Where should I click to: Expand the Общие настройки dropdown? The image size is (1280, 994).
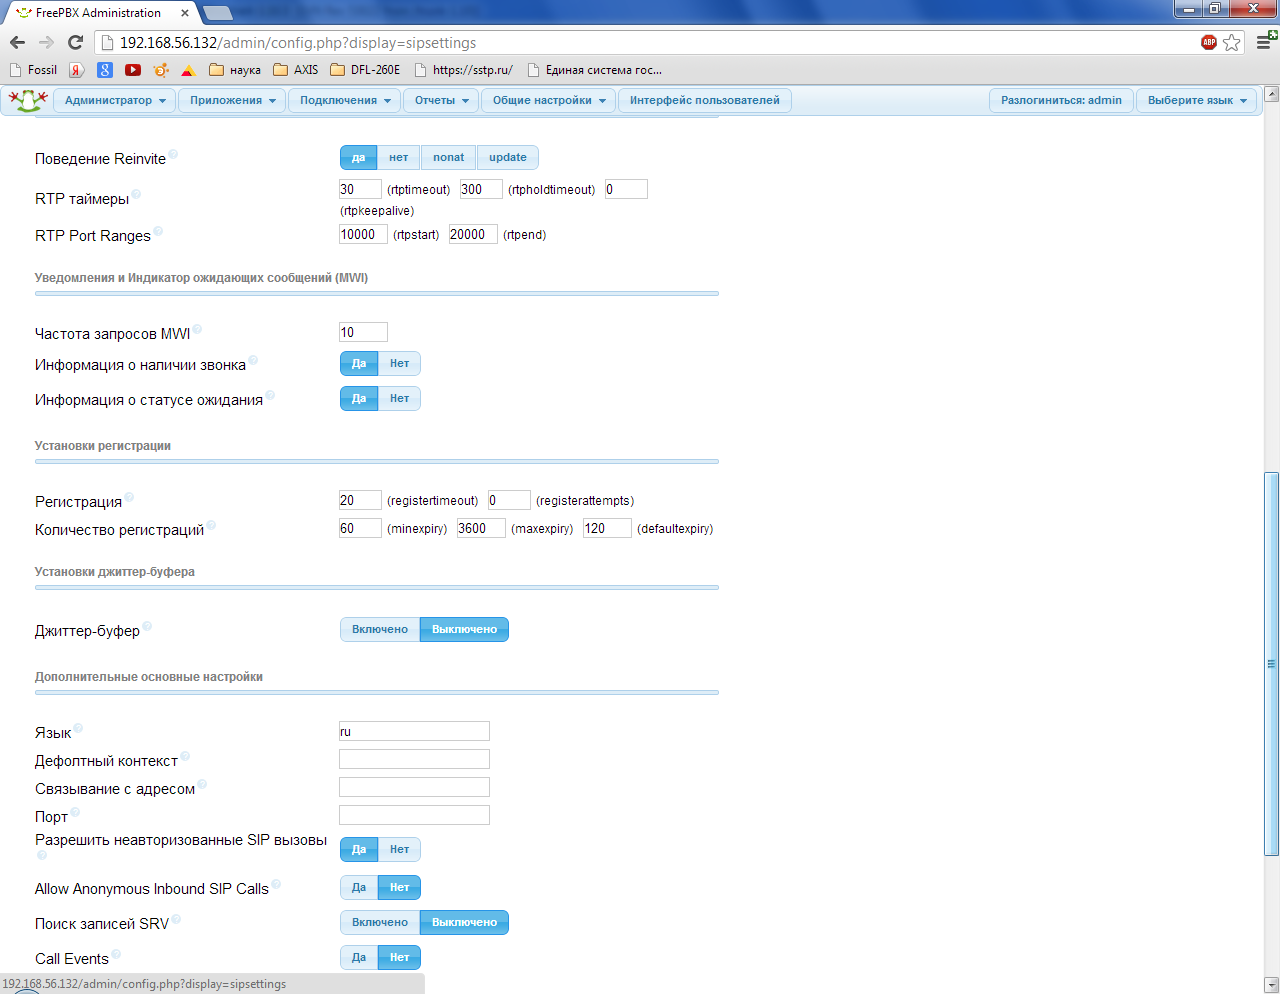pyautogui.click(x=548, y=101)
